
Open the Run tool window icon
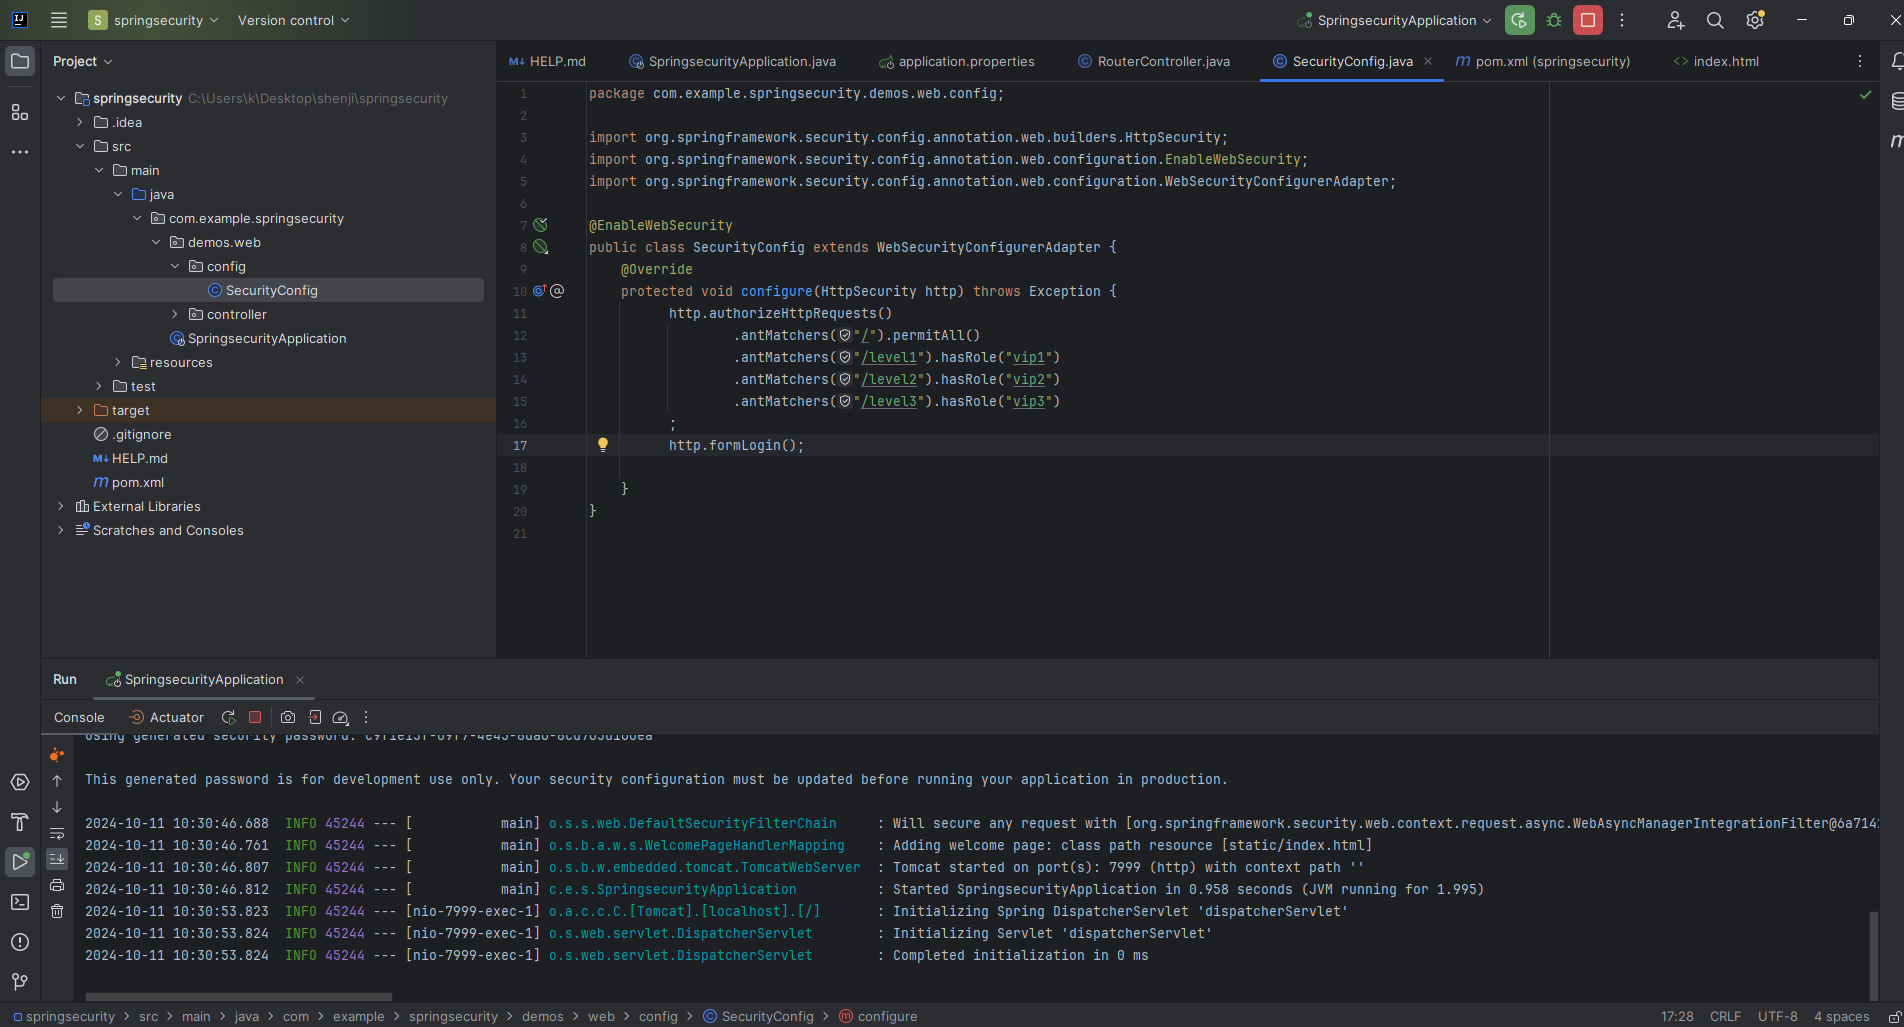pos(20,861)
